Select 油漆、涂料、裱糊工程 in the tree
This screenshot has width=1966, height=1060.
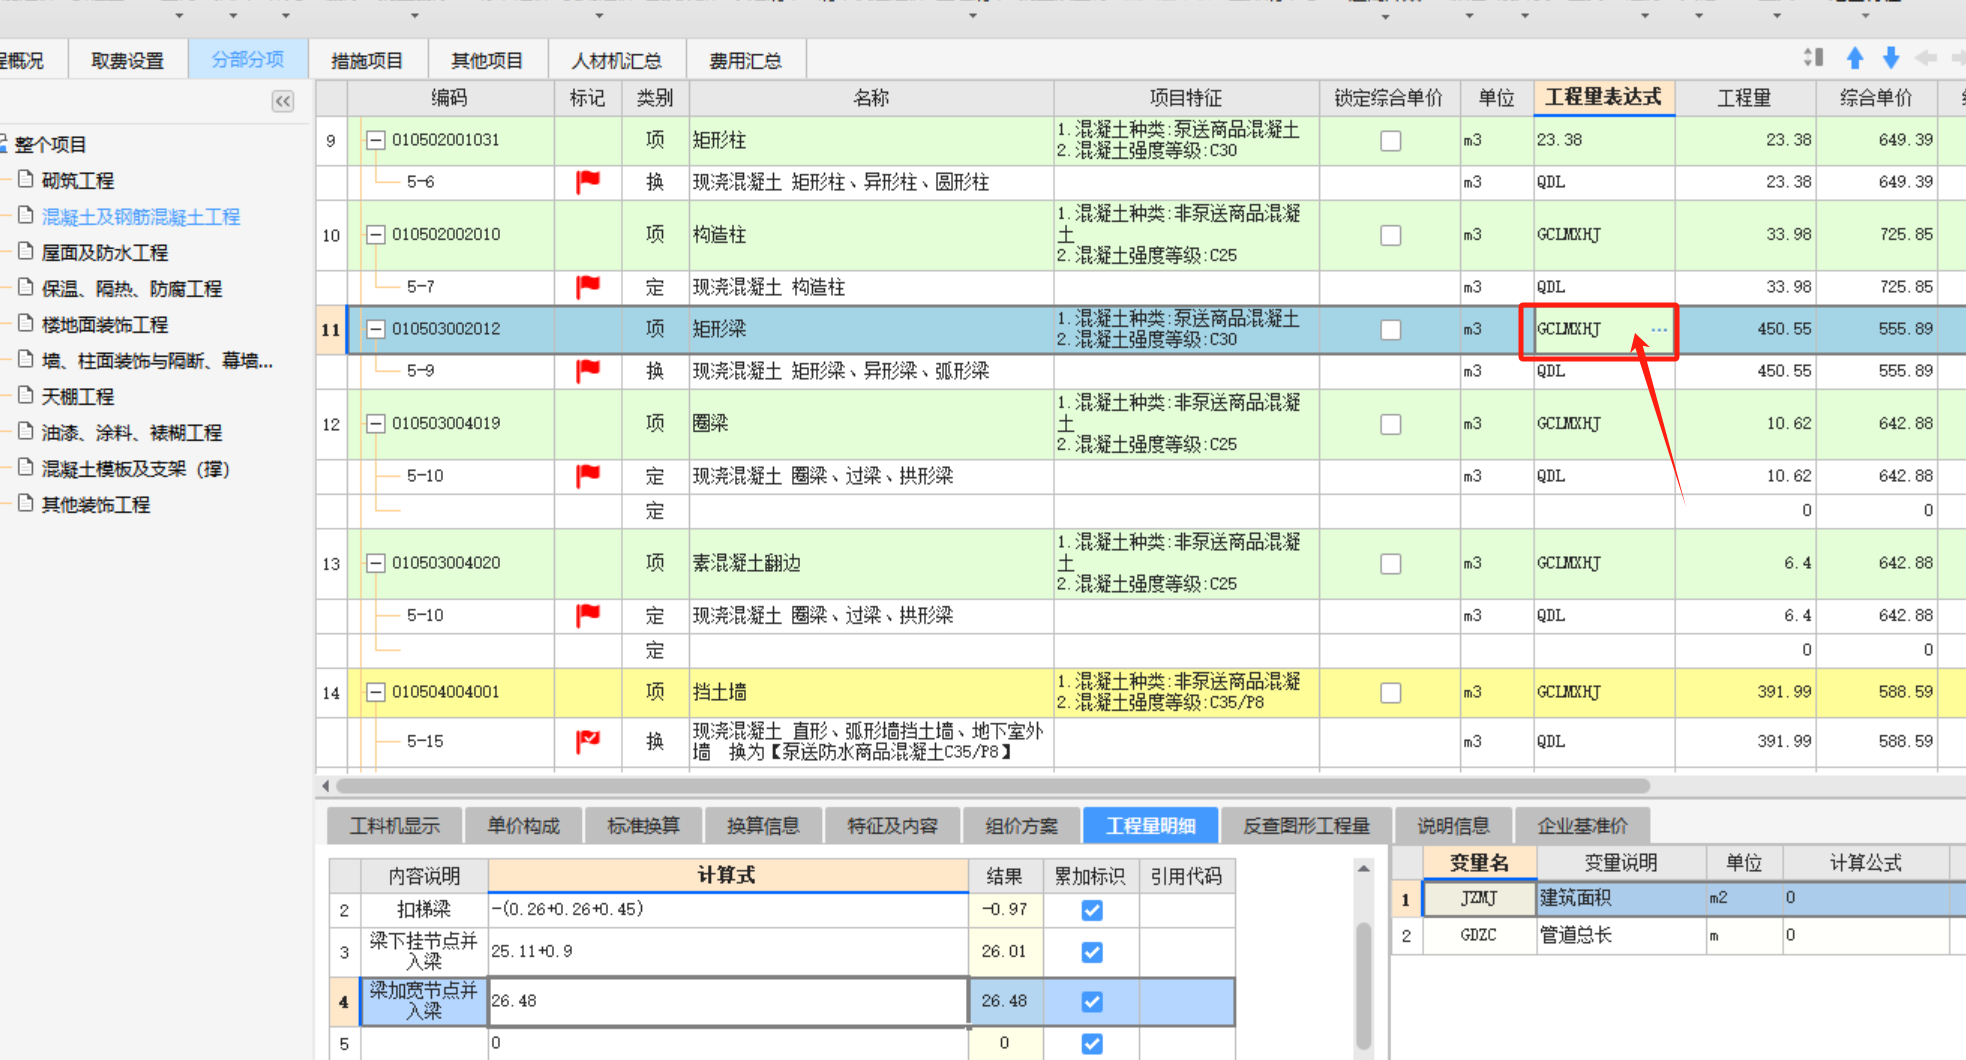point(132,433)
